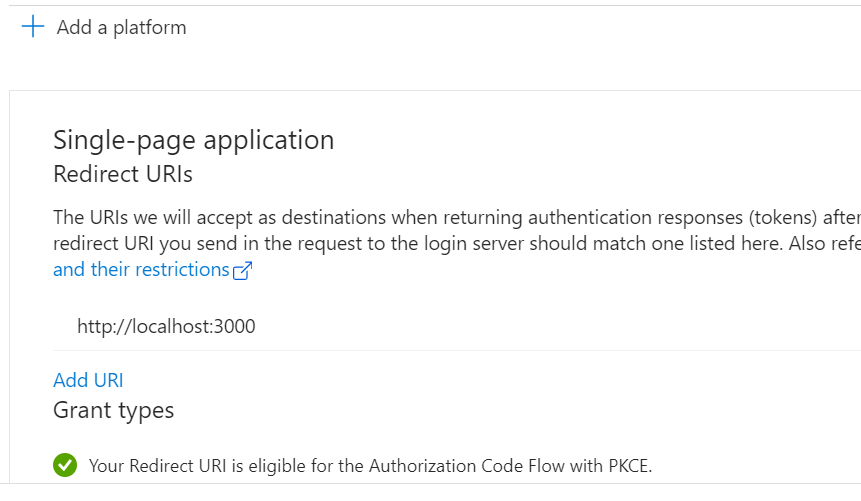Click the blue plus icon
This screenshot has height=501, width=861.
coord(33,26)
